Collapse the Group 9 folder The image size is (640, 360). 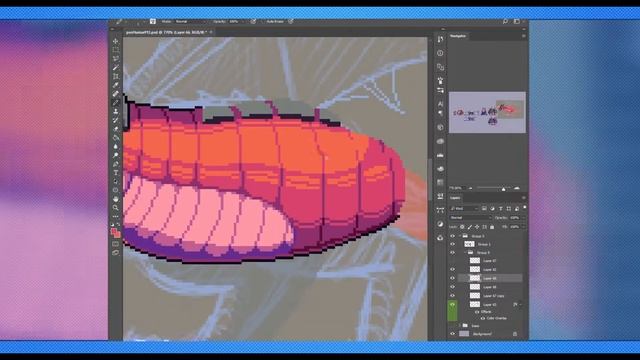click(465, 253)
